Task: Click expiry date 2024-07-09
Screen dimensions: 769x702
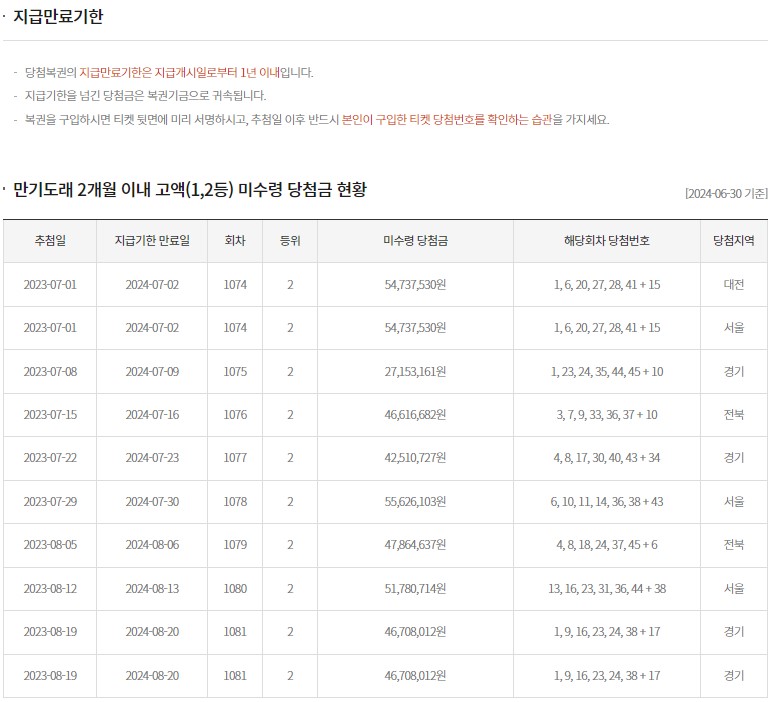Action: [152, 372]
